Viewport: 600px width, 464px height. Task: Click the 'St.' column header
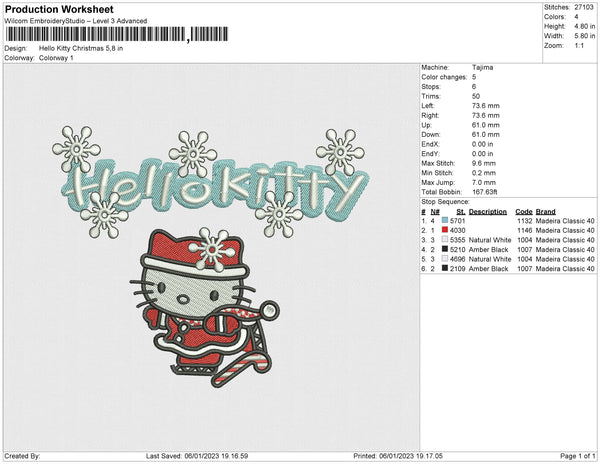(x=461, y=212)
